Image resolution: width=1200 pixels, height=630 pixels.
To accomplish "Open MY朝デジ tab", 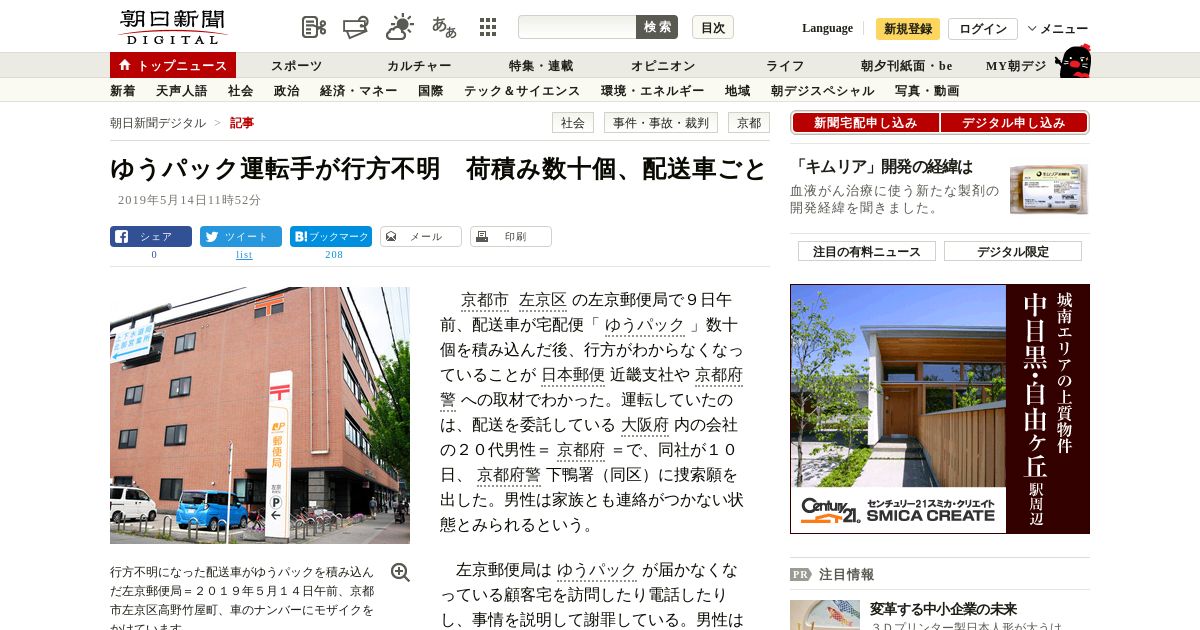I will tap(1016, 66).
